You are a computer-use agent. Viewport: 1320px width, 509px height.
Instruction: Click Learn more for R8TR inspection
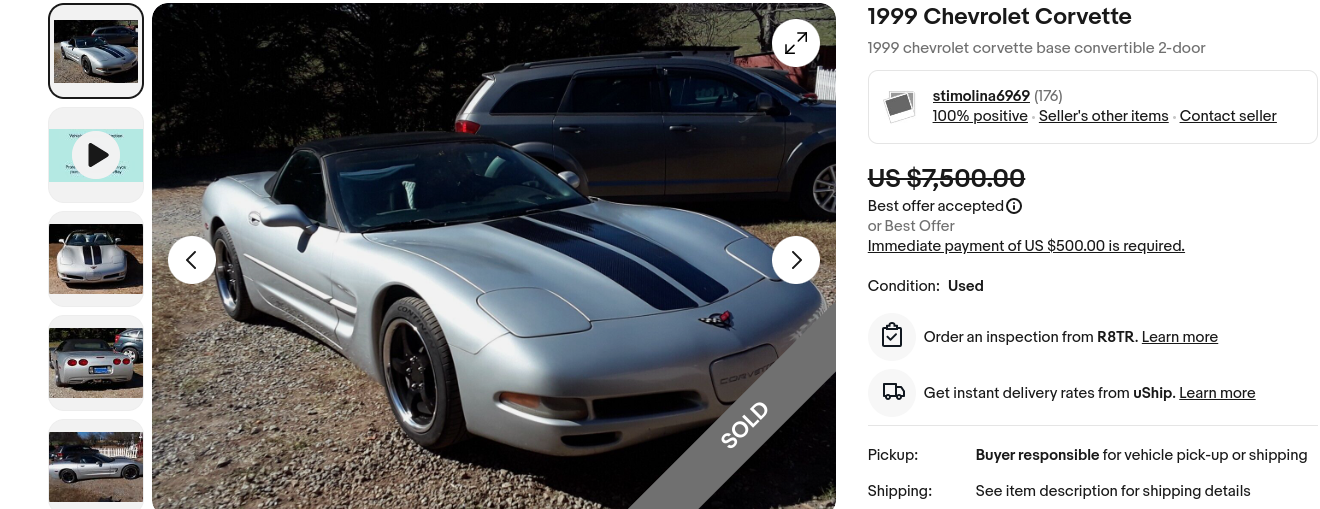click(1180, 337)
